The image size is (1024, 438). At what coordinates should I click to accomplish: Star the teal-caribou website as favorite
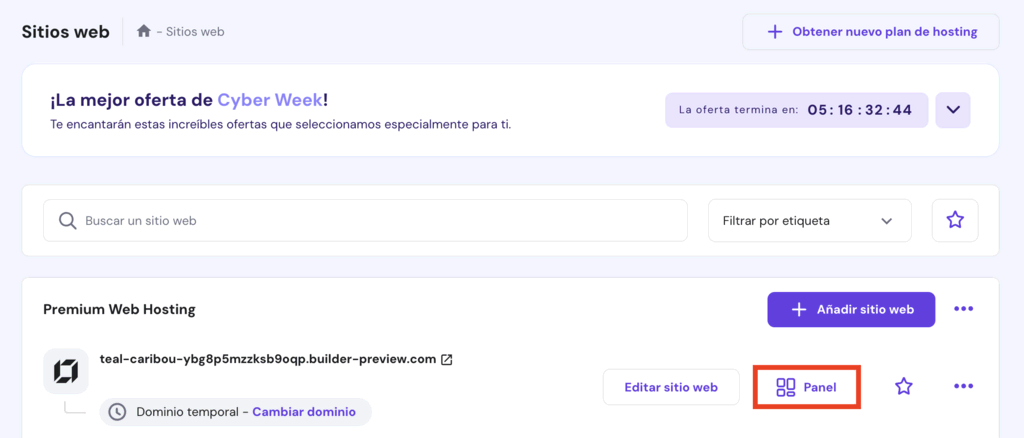click(904, 386)
